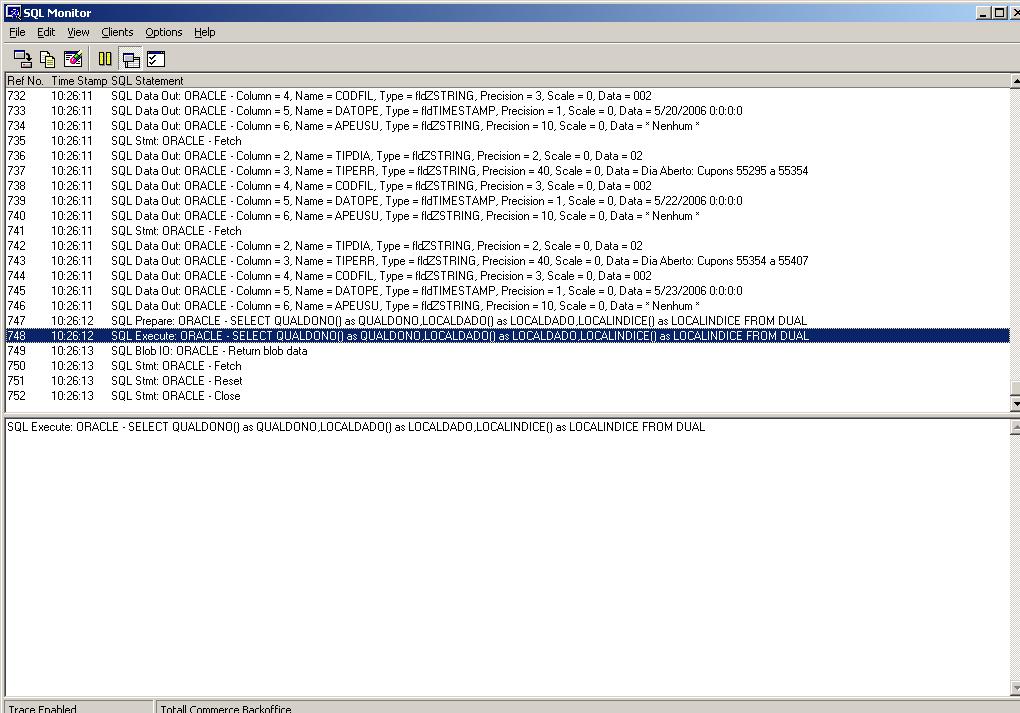This screenshot has height=713, width=1020.
Task: Select row 745 with date 5/23/2006
Action: [x=507, y=290]
